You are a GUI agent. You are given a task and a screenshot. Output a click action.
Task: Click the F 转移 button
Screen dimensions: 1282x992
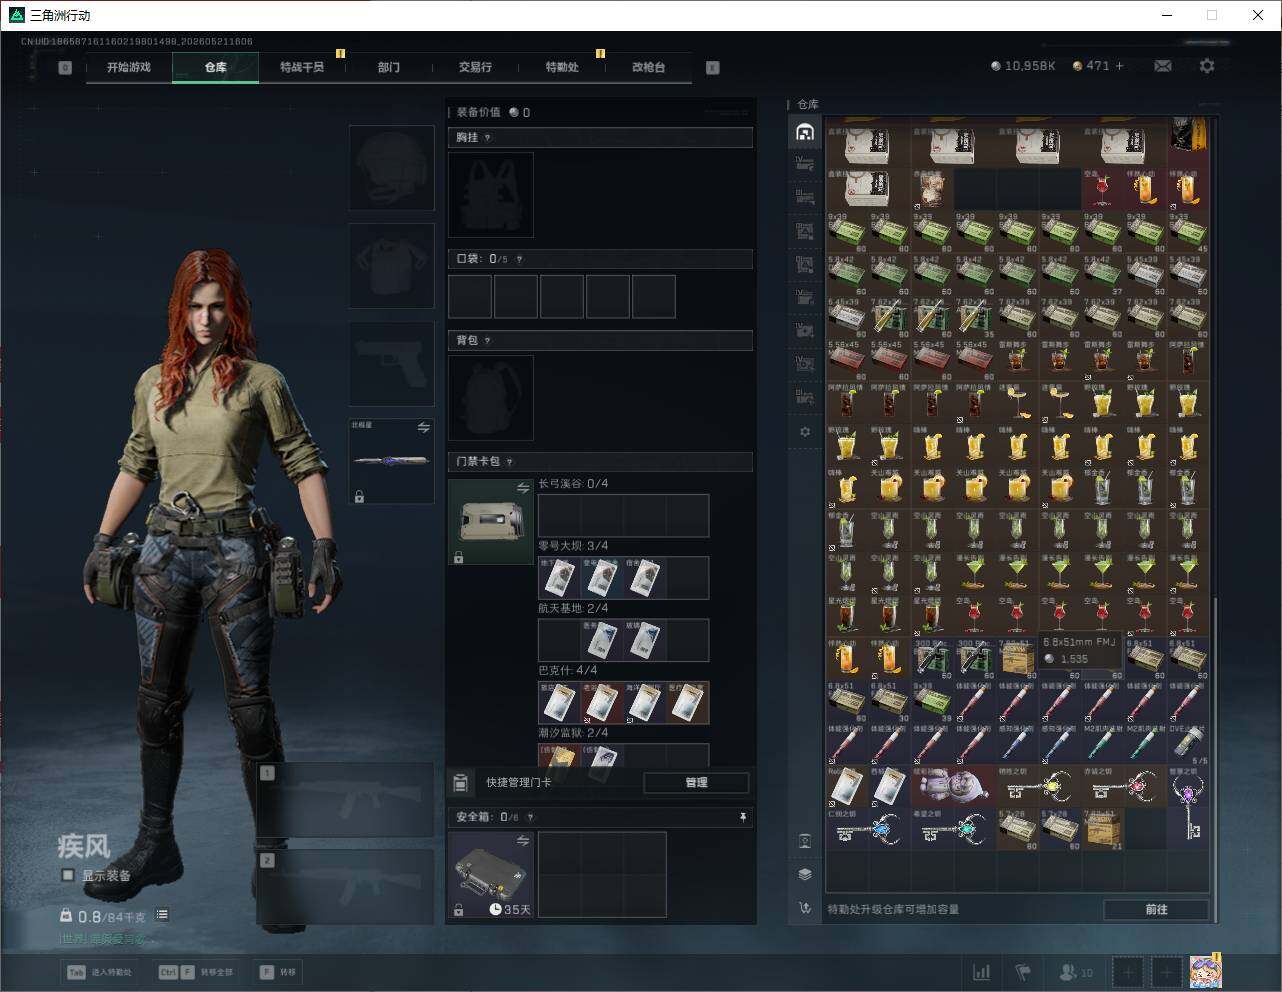278,972
